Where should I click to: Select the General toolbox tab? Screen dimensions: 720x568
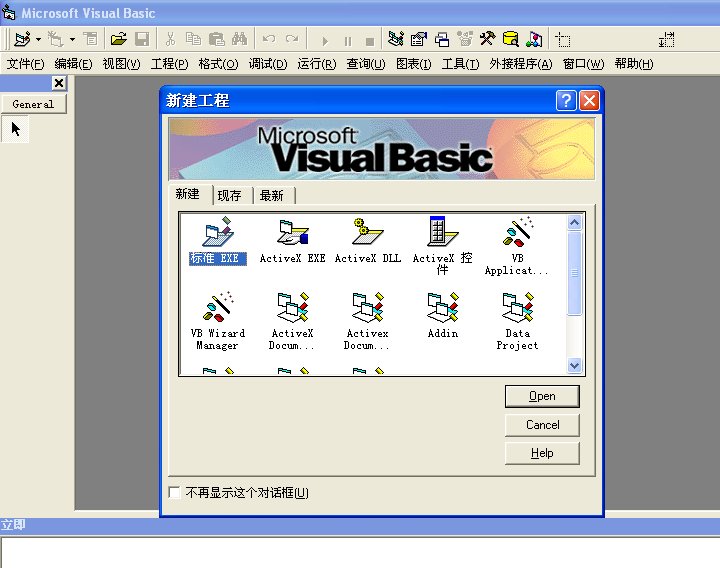point(33,104)
